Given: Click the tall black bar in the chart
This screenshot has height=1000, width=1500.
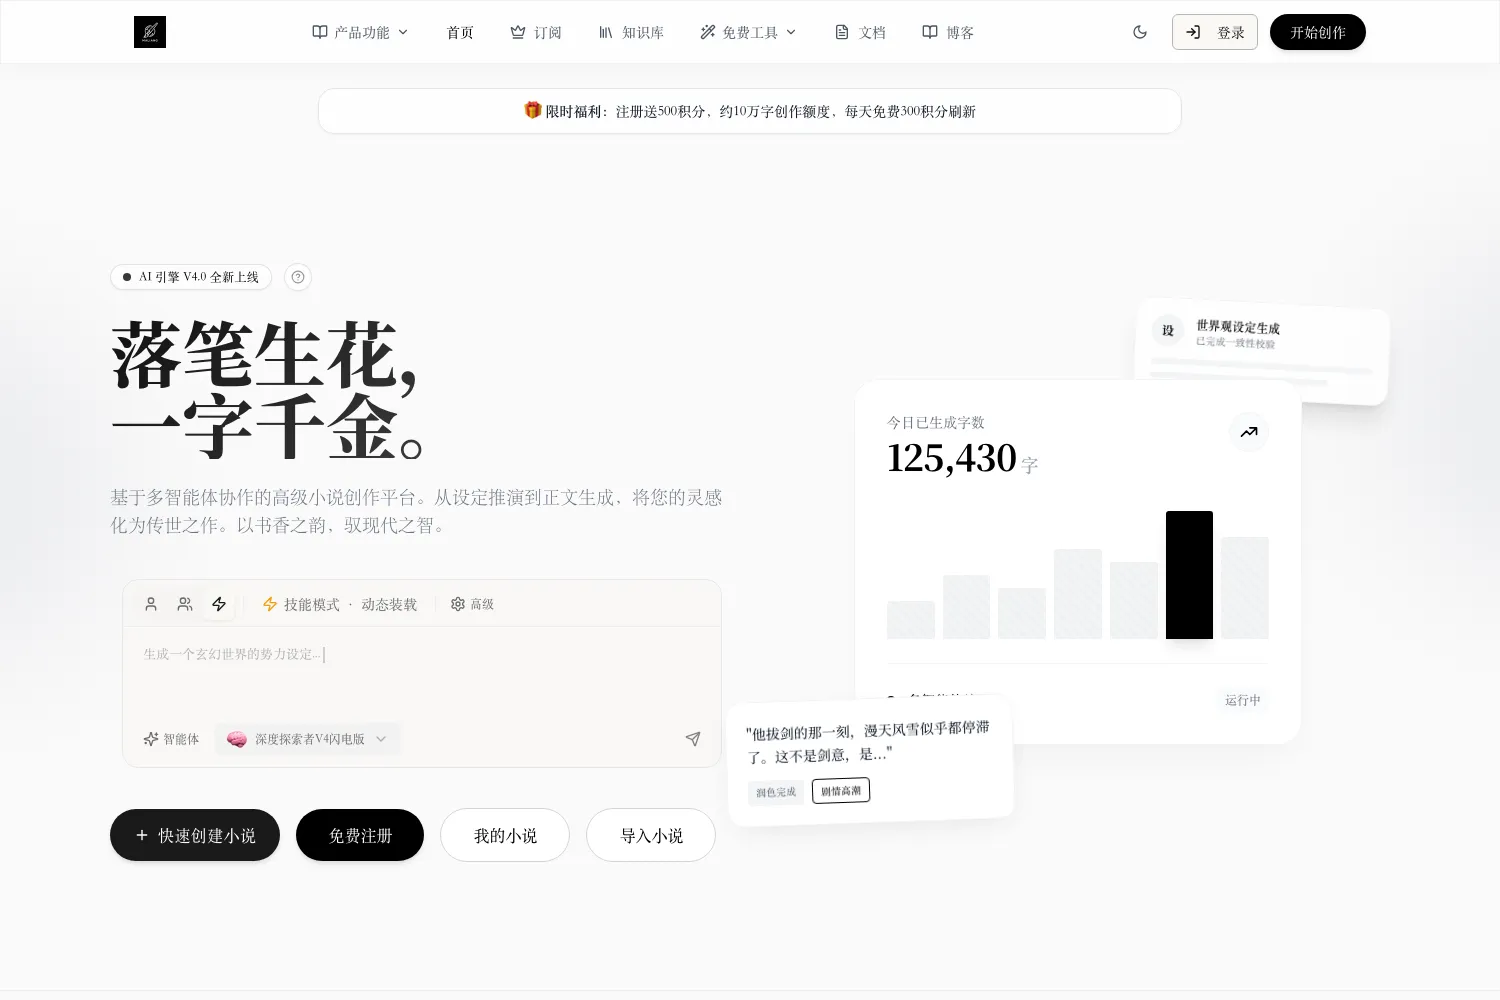Looking at the screenshot, I should point(1189,575).
